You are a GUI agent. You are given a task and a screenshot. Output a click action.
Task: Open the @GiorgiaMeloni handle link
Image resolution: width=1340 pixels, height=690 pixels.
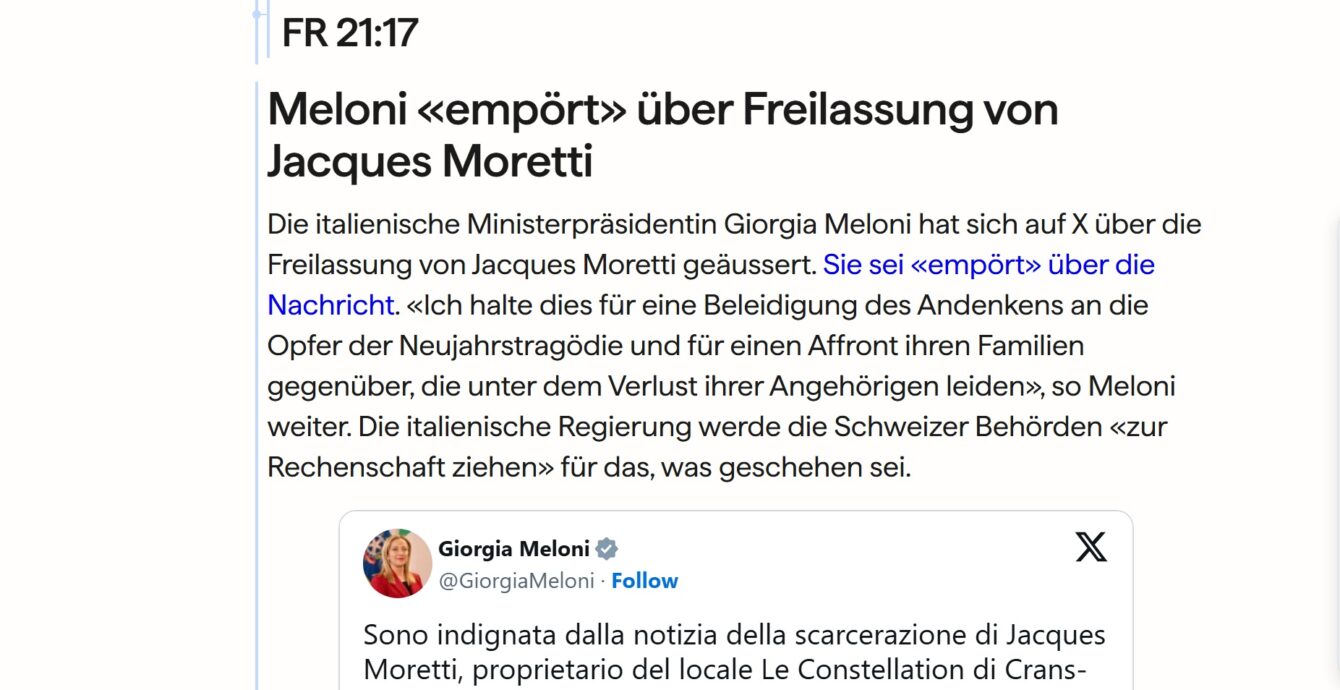(516, 581)
